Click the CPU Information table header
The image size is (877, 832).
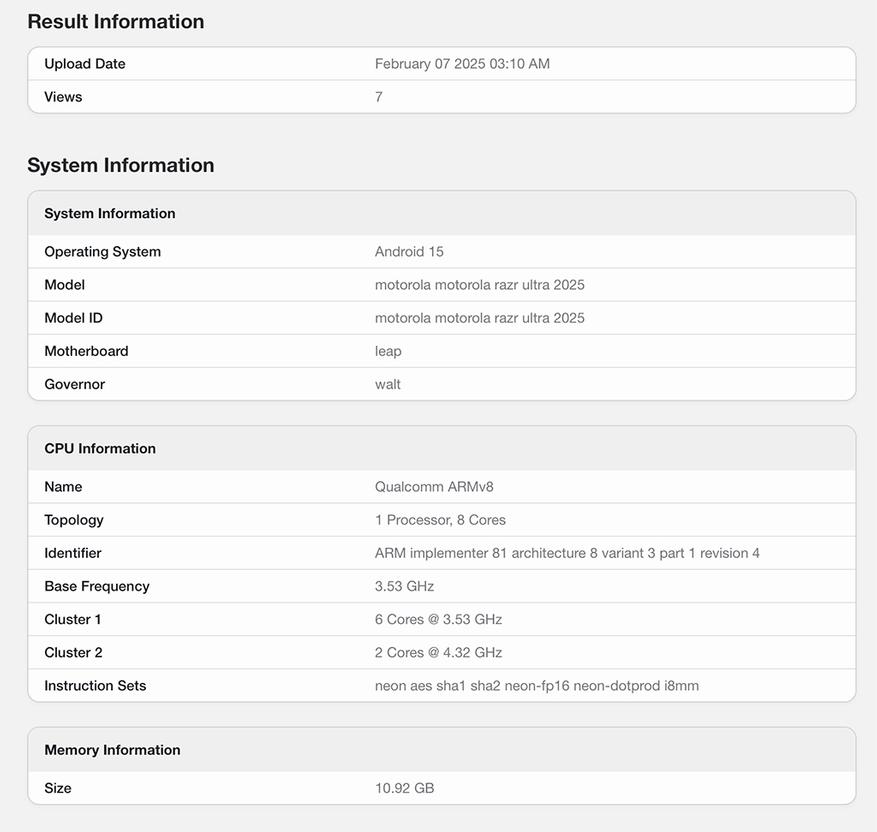(100, 449)
